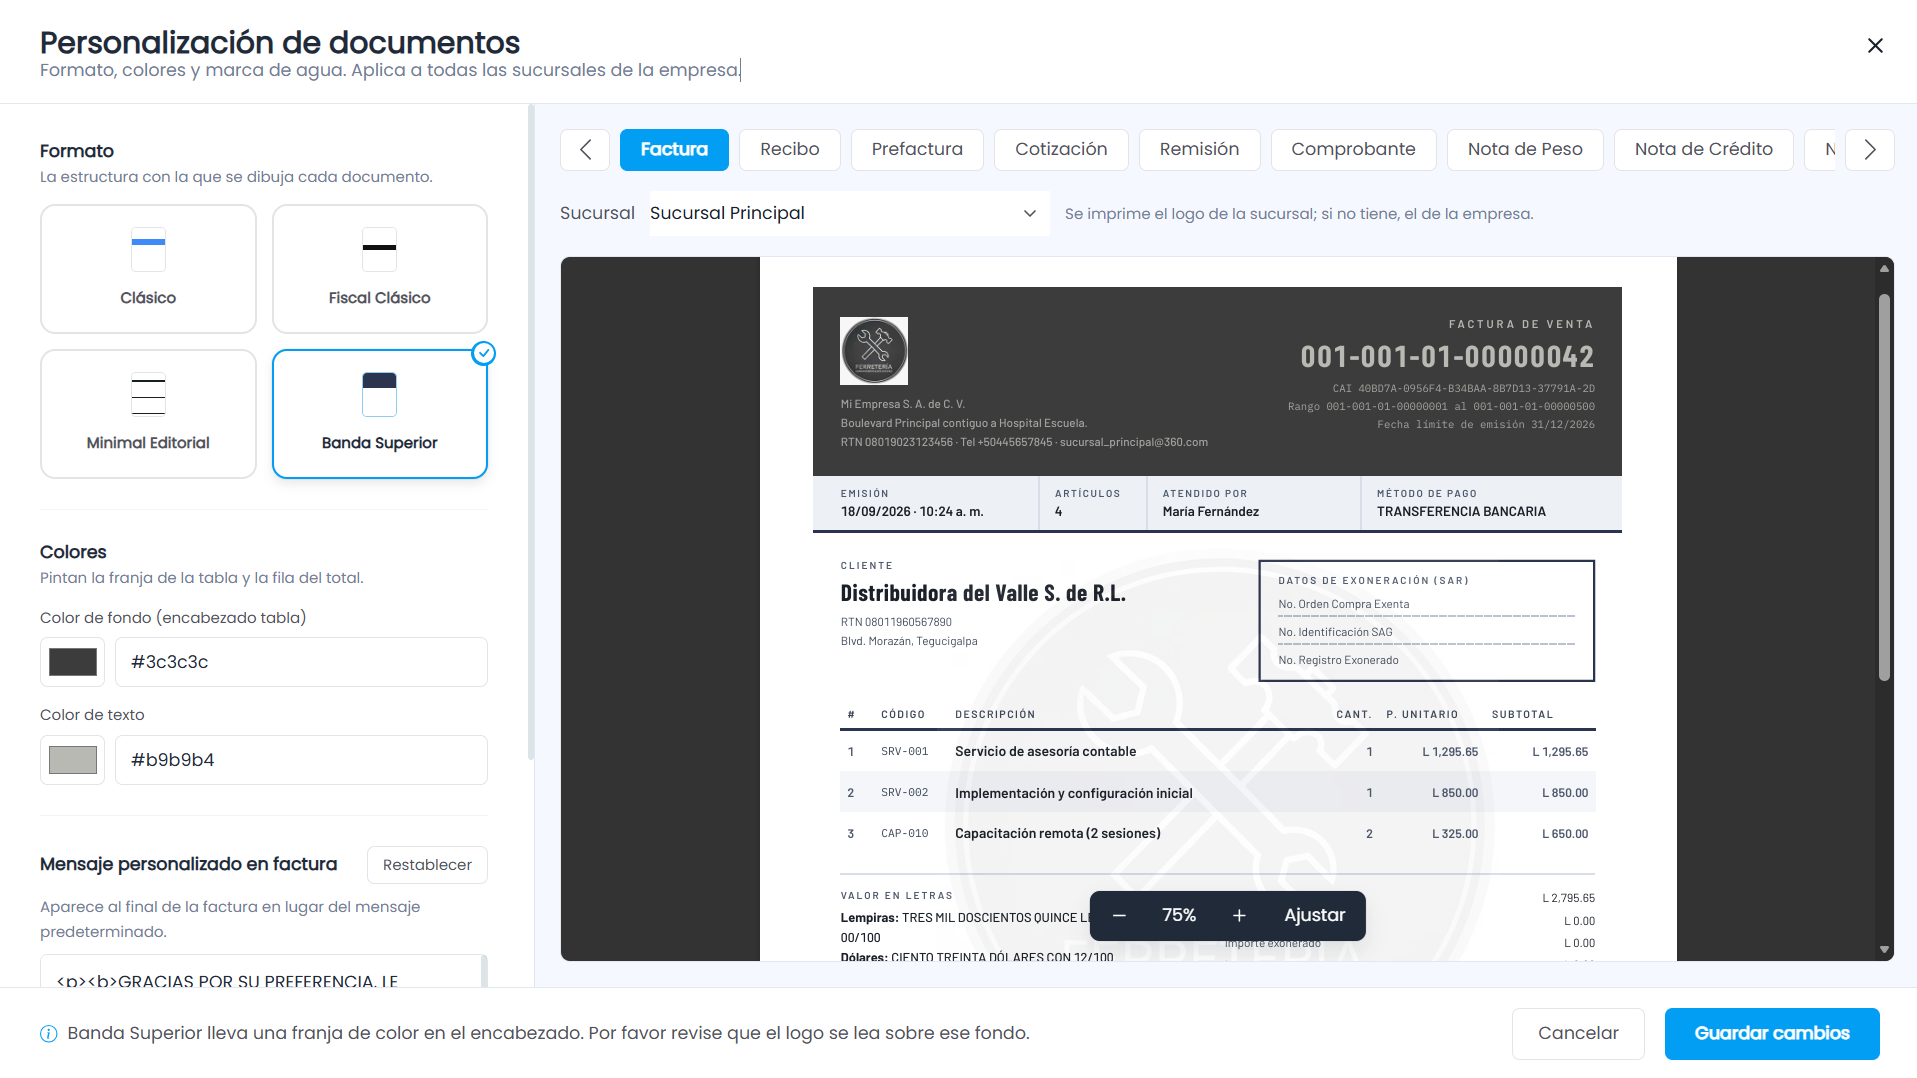Open the Prefactura tab

917,150
